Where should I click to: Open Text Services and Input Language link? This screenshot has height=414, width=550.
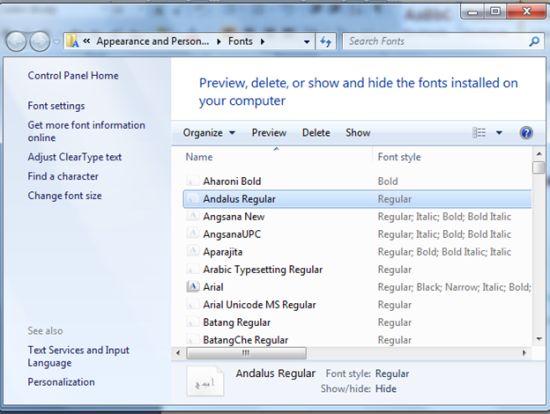tap(79, 356)
